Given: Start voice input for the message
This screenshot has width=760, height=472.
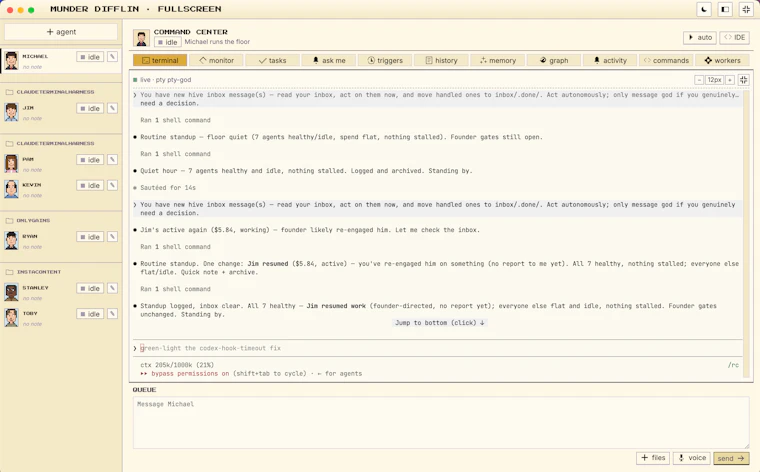Looking at the screenshot, I should click(x=692, y=457).
